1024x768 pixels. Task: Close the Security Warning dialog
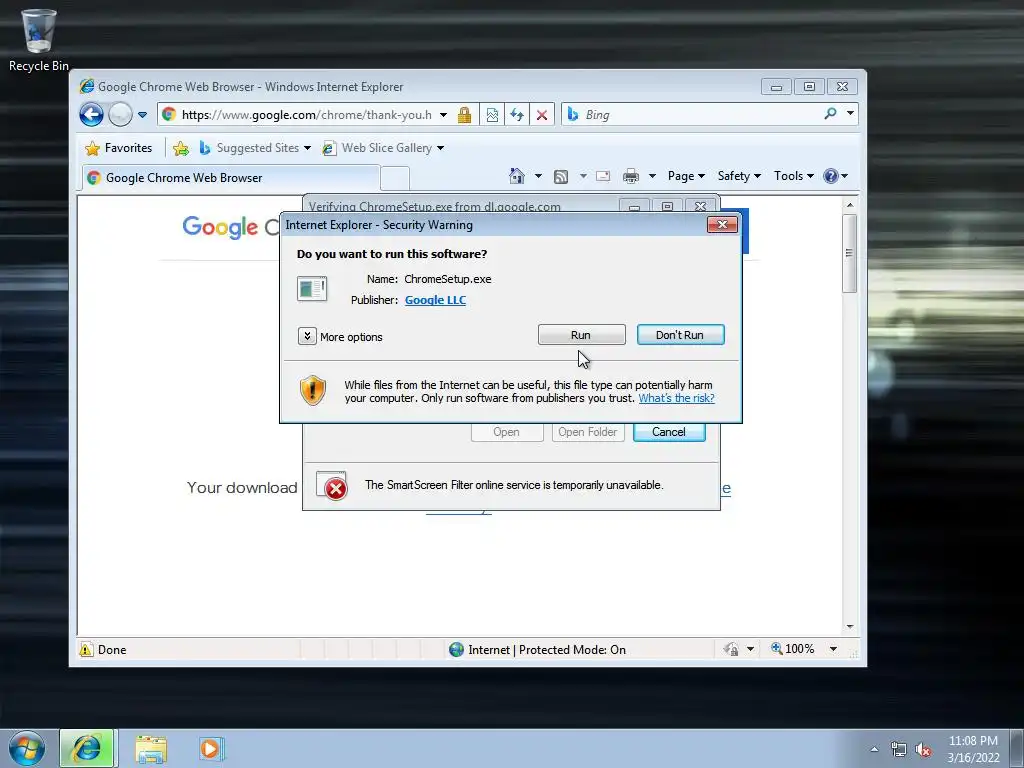click(x=722, y=225)
